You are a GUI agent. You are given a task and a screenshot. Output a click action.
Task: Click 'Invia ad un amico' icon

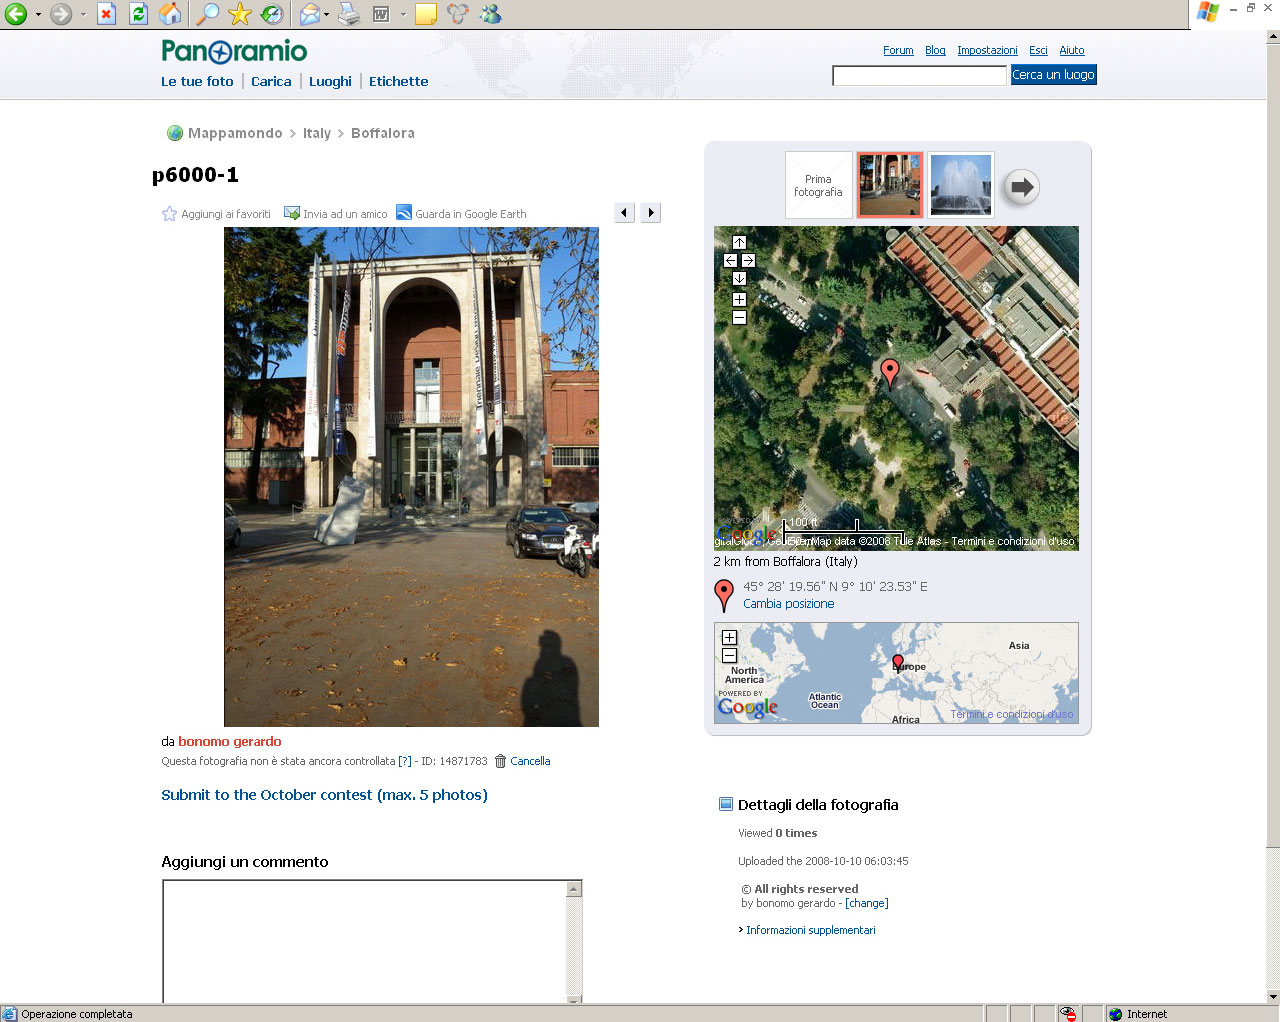pos(292,213)
